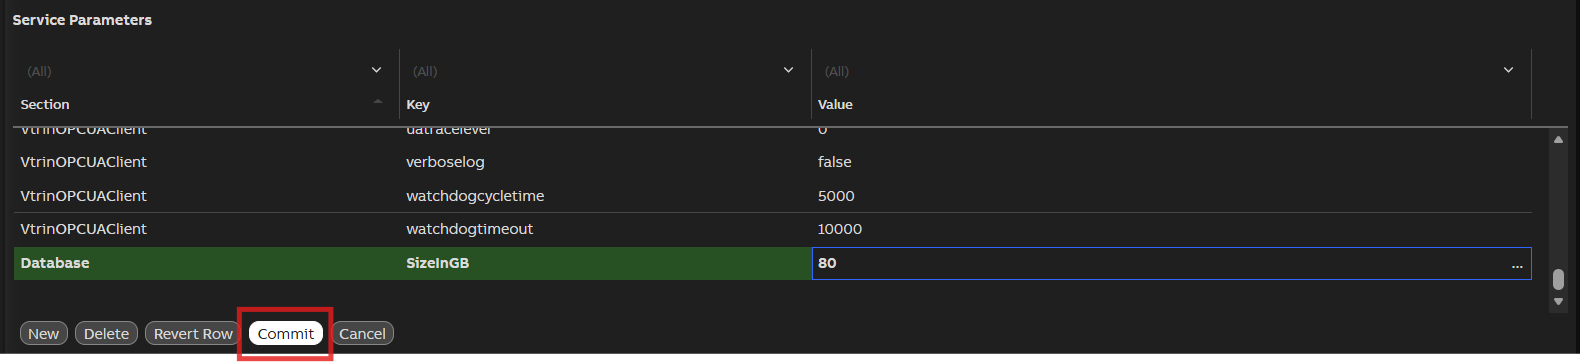Click the vertical scrollbar thumb
Screen dimensions: 1580x362
coord(1558,279)
